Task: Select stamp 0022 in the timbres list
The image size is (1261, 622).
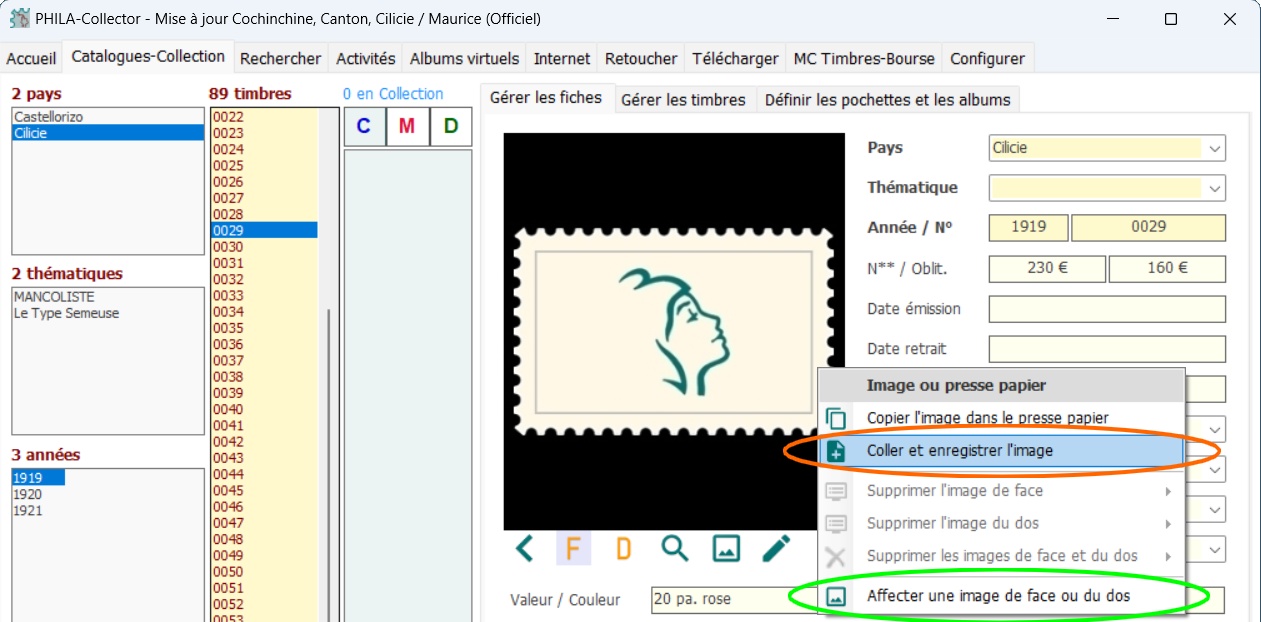Action: (x=264, y=117)
